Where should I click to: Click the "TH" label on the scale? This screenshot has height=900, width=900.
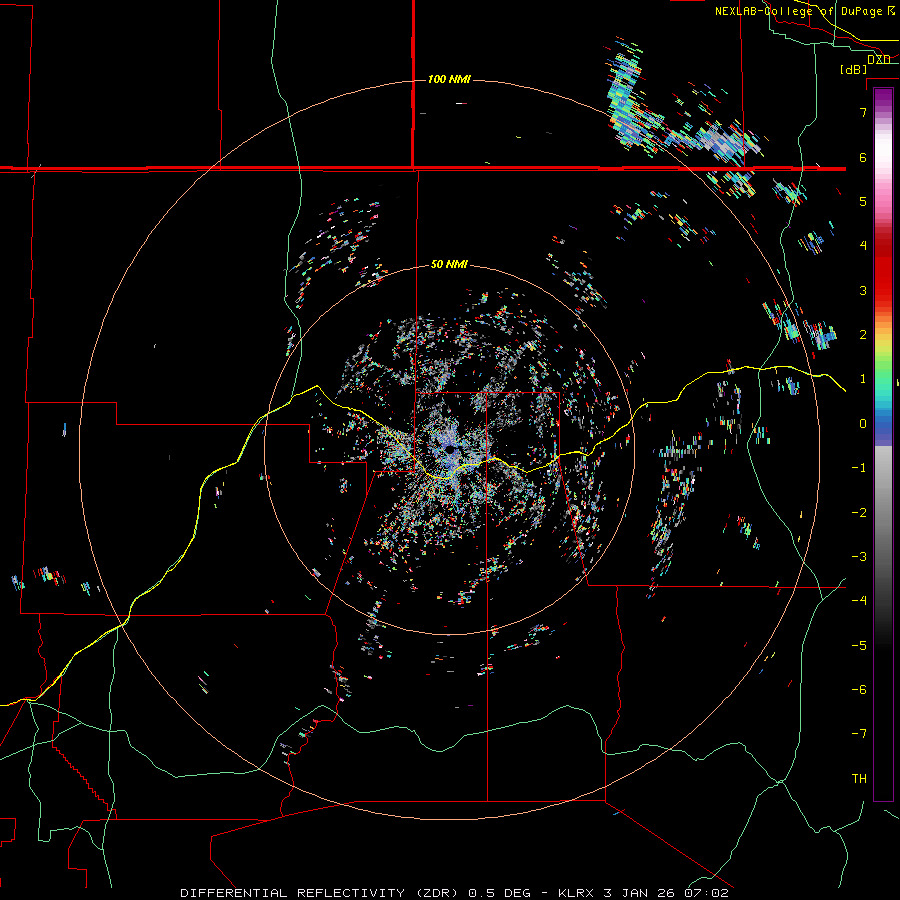pyautogui.click(x=859, y=779)
